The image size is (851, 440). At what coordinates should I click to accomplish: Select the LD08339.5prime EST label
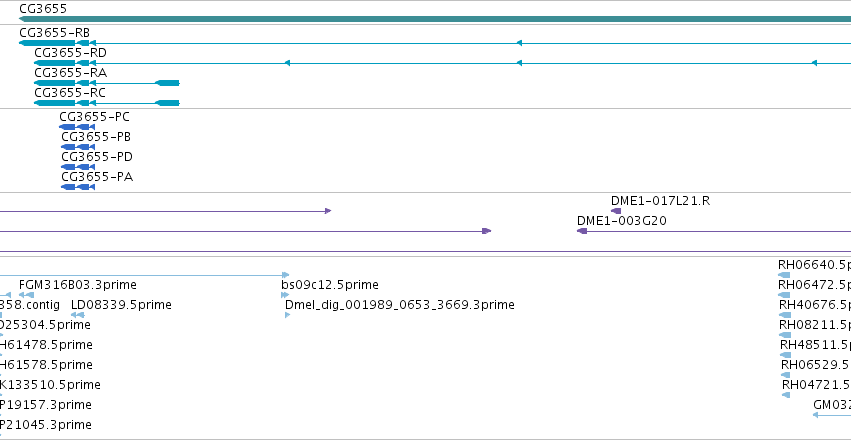point(121,305)
